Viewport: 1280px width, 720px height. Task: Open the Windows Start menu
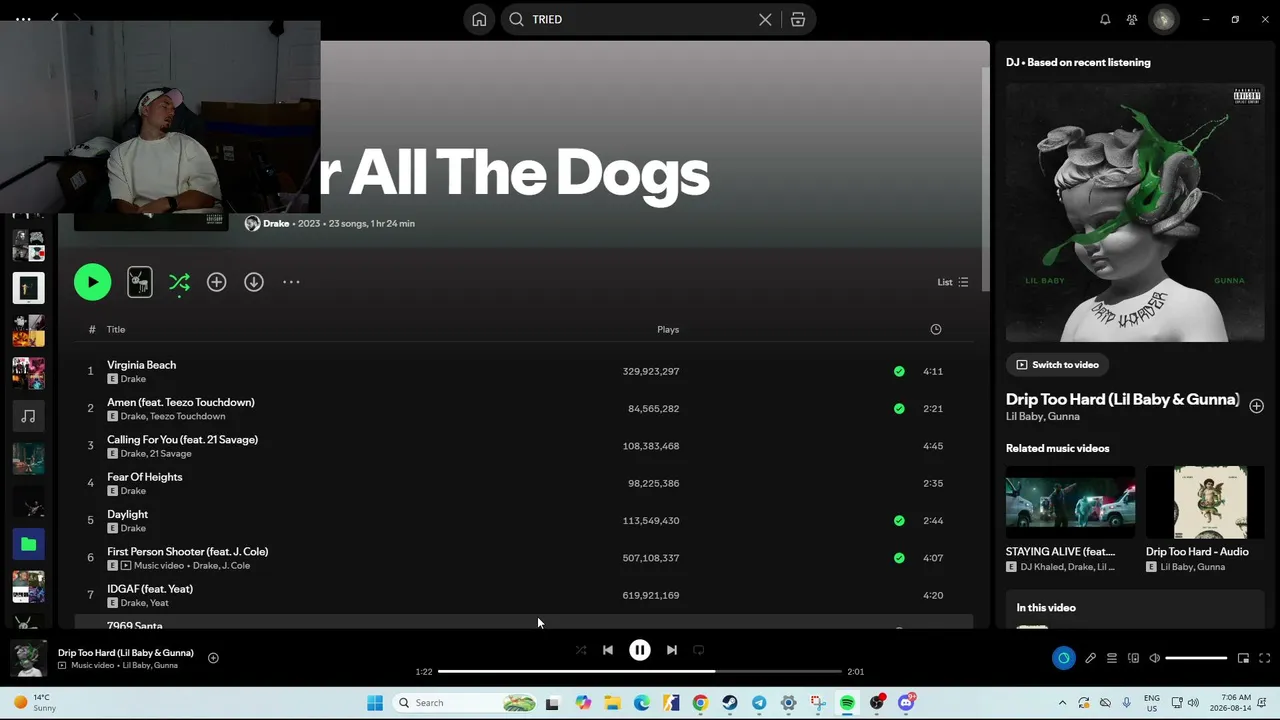coord(375,703)
